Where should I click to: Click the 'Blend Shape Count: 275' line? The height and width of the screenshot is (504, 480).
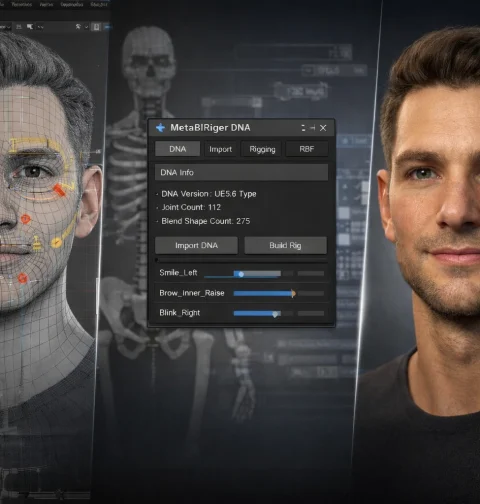click(x=205, y=221)
